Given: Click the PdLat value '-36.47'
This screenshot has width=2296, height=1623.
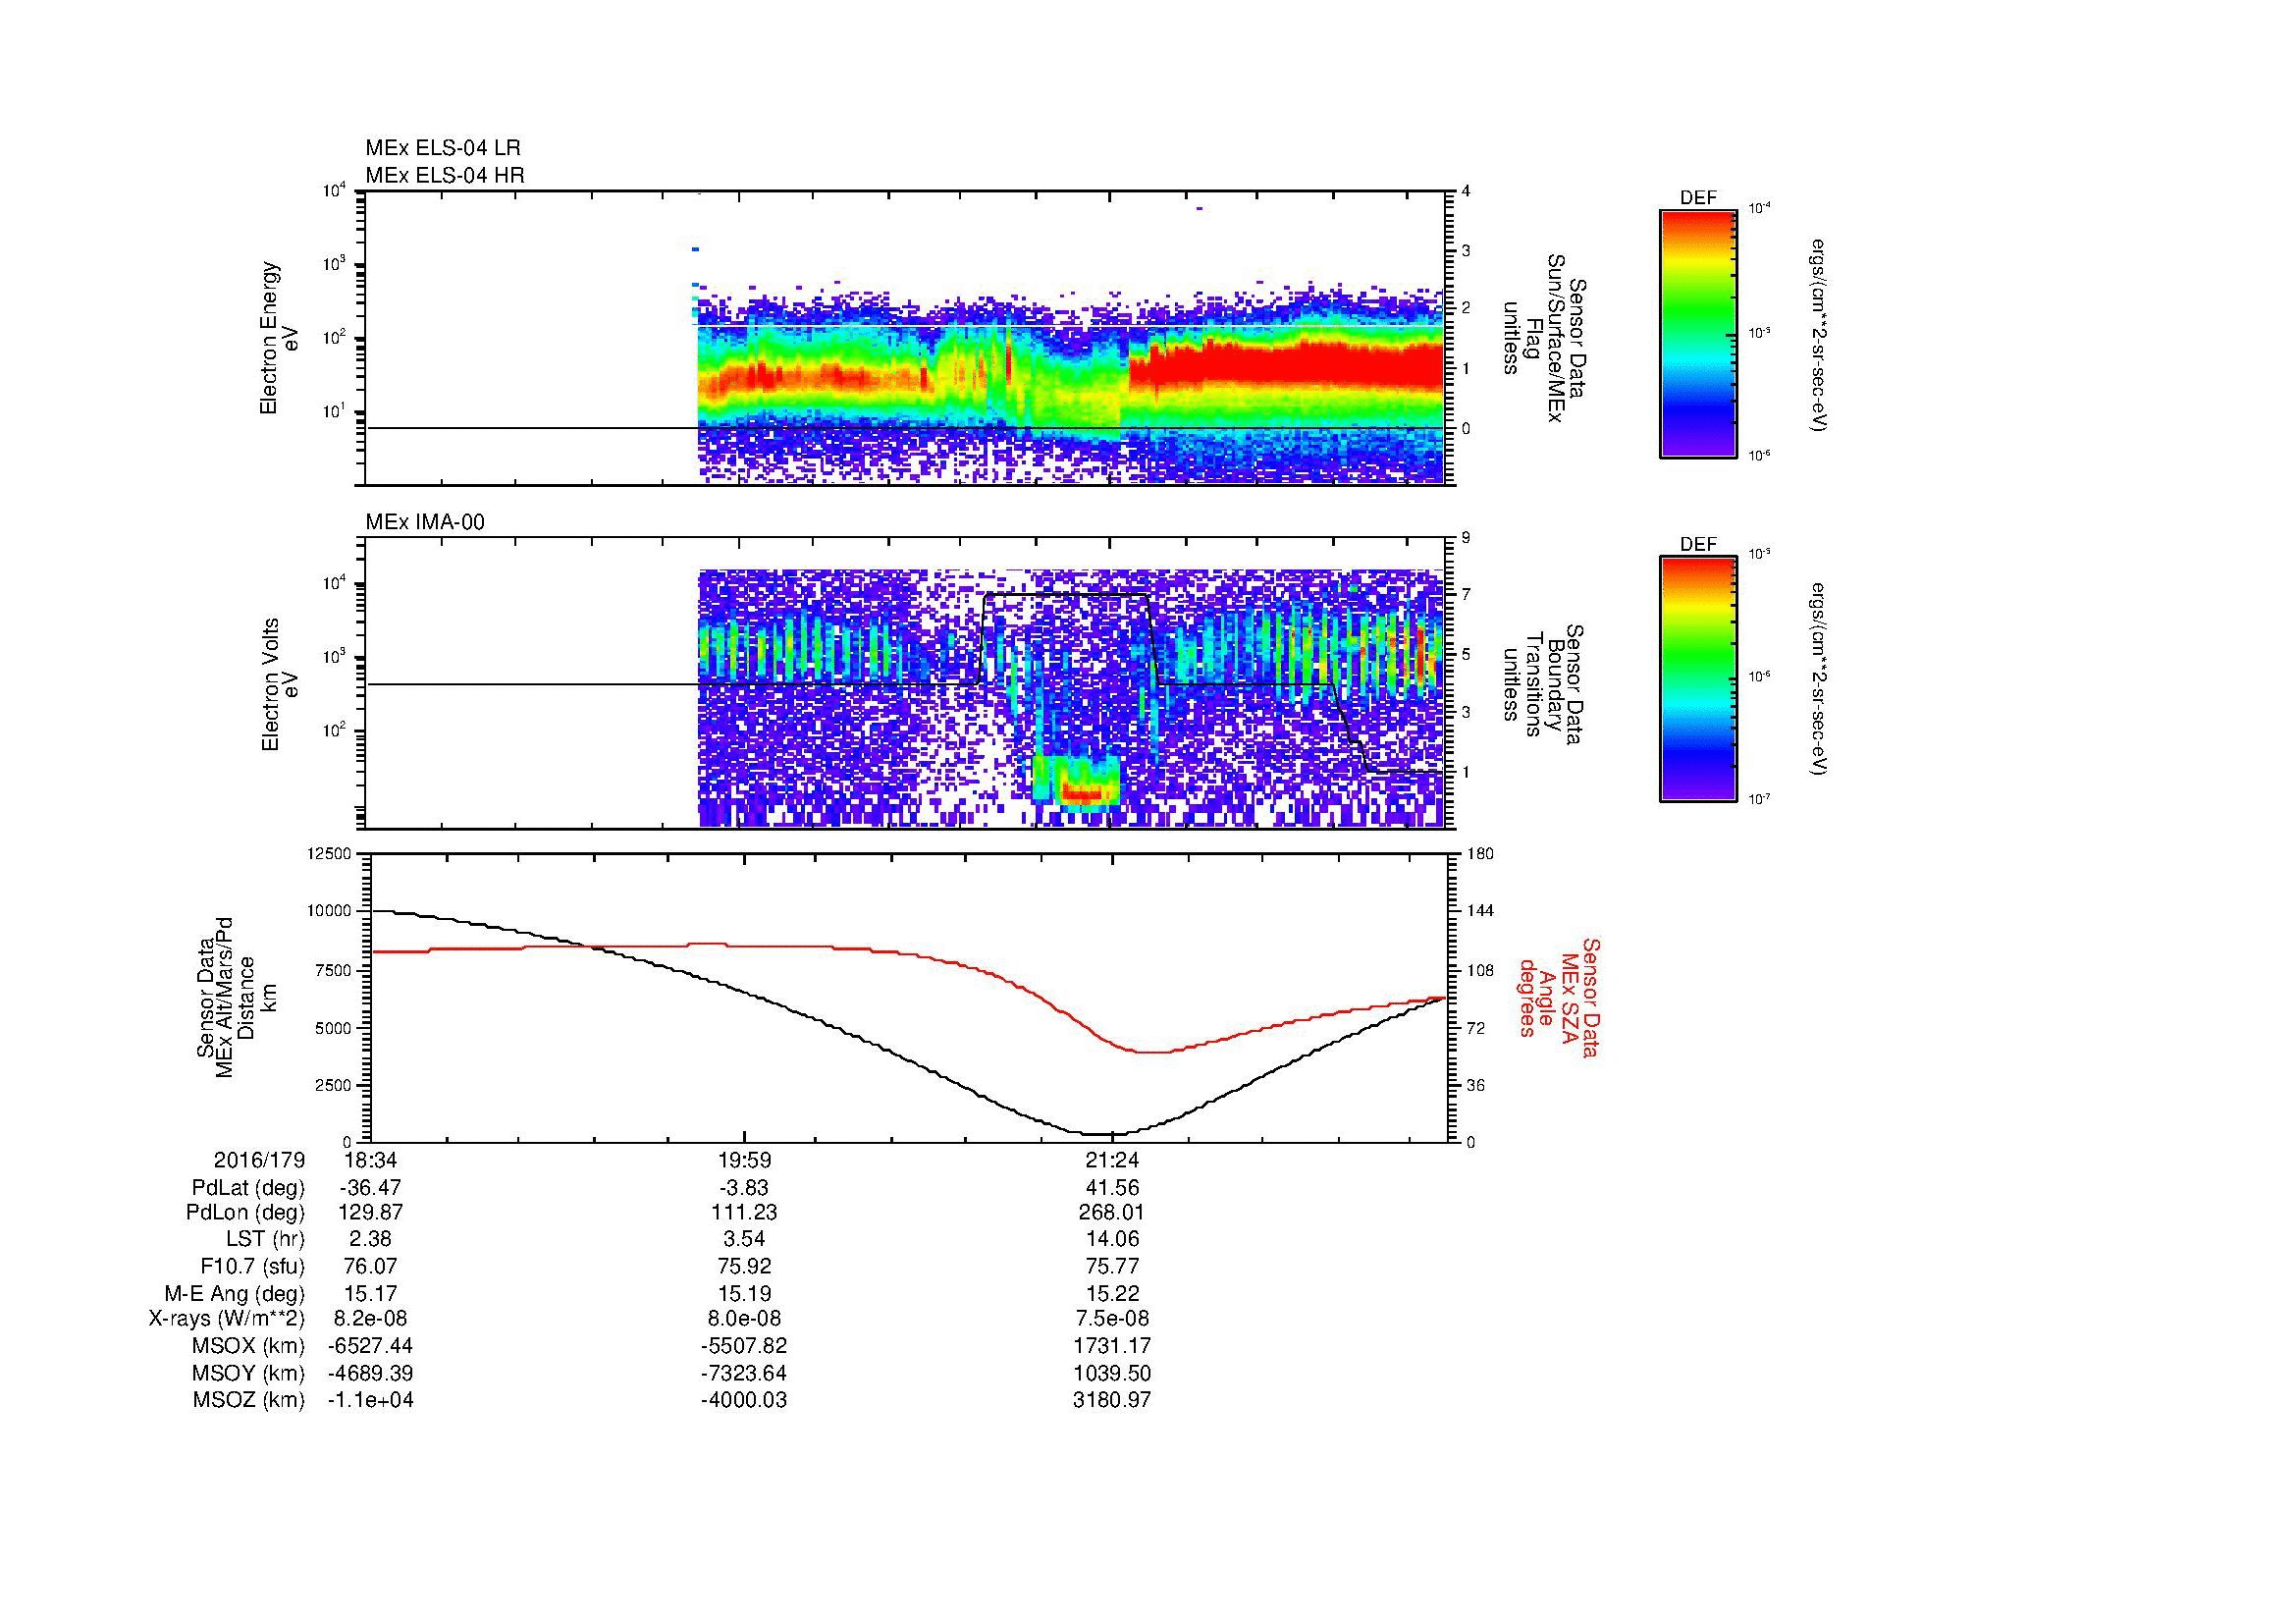Looking at the screenshot, I should click(x=370, y=1188).
